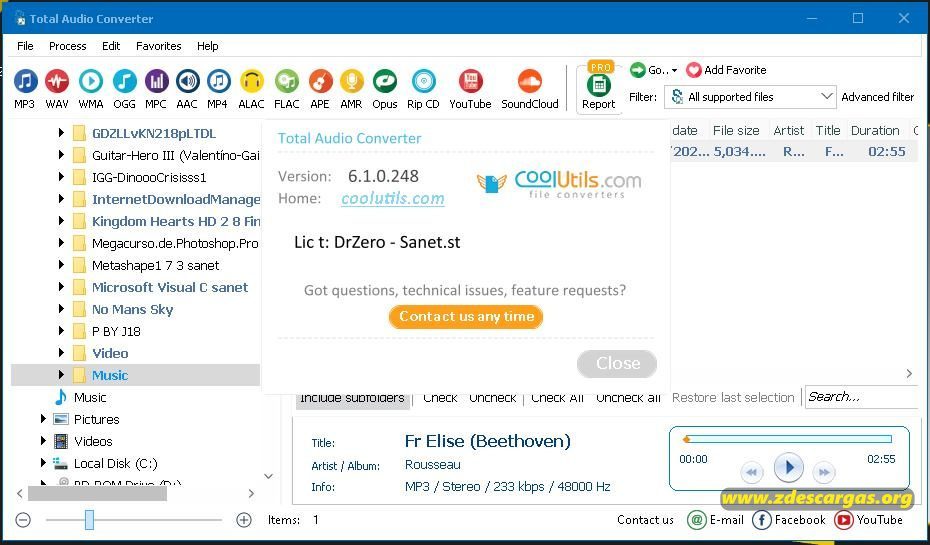Expand the highlighted Music folder arrow
The height and width of the screenshot is (545, 930).
(x=61, y=374)
